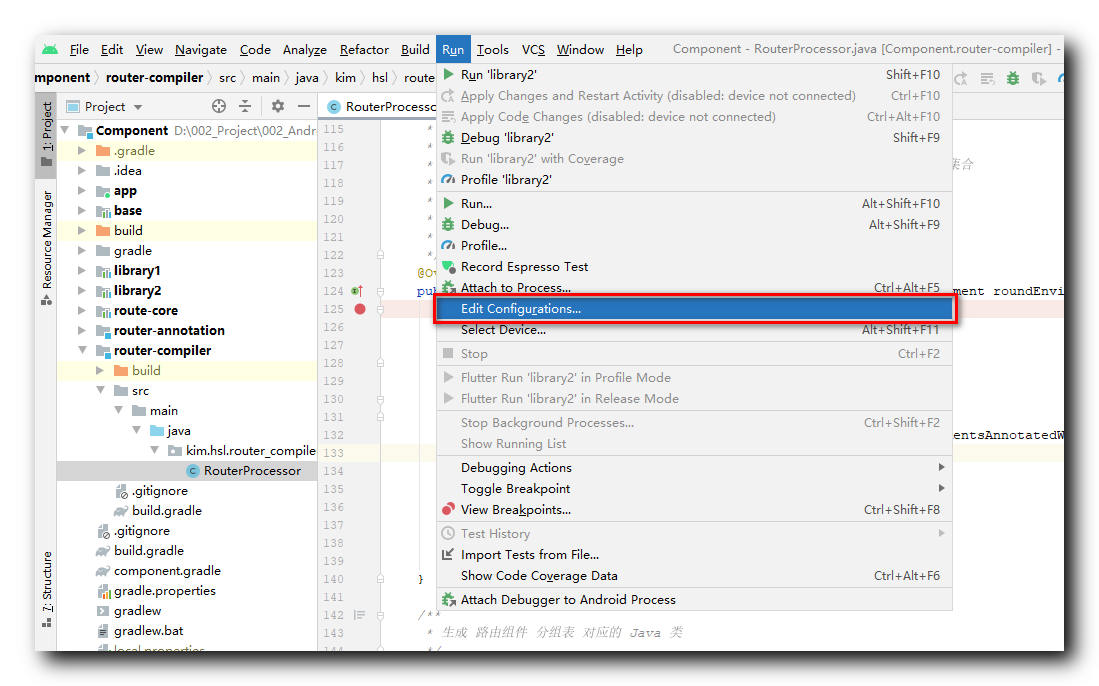The width and height of the screenshot is (1099, 686).
Task: Open the File menu
Action: (79, 50)
